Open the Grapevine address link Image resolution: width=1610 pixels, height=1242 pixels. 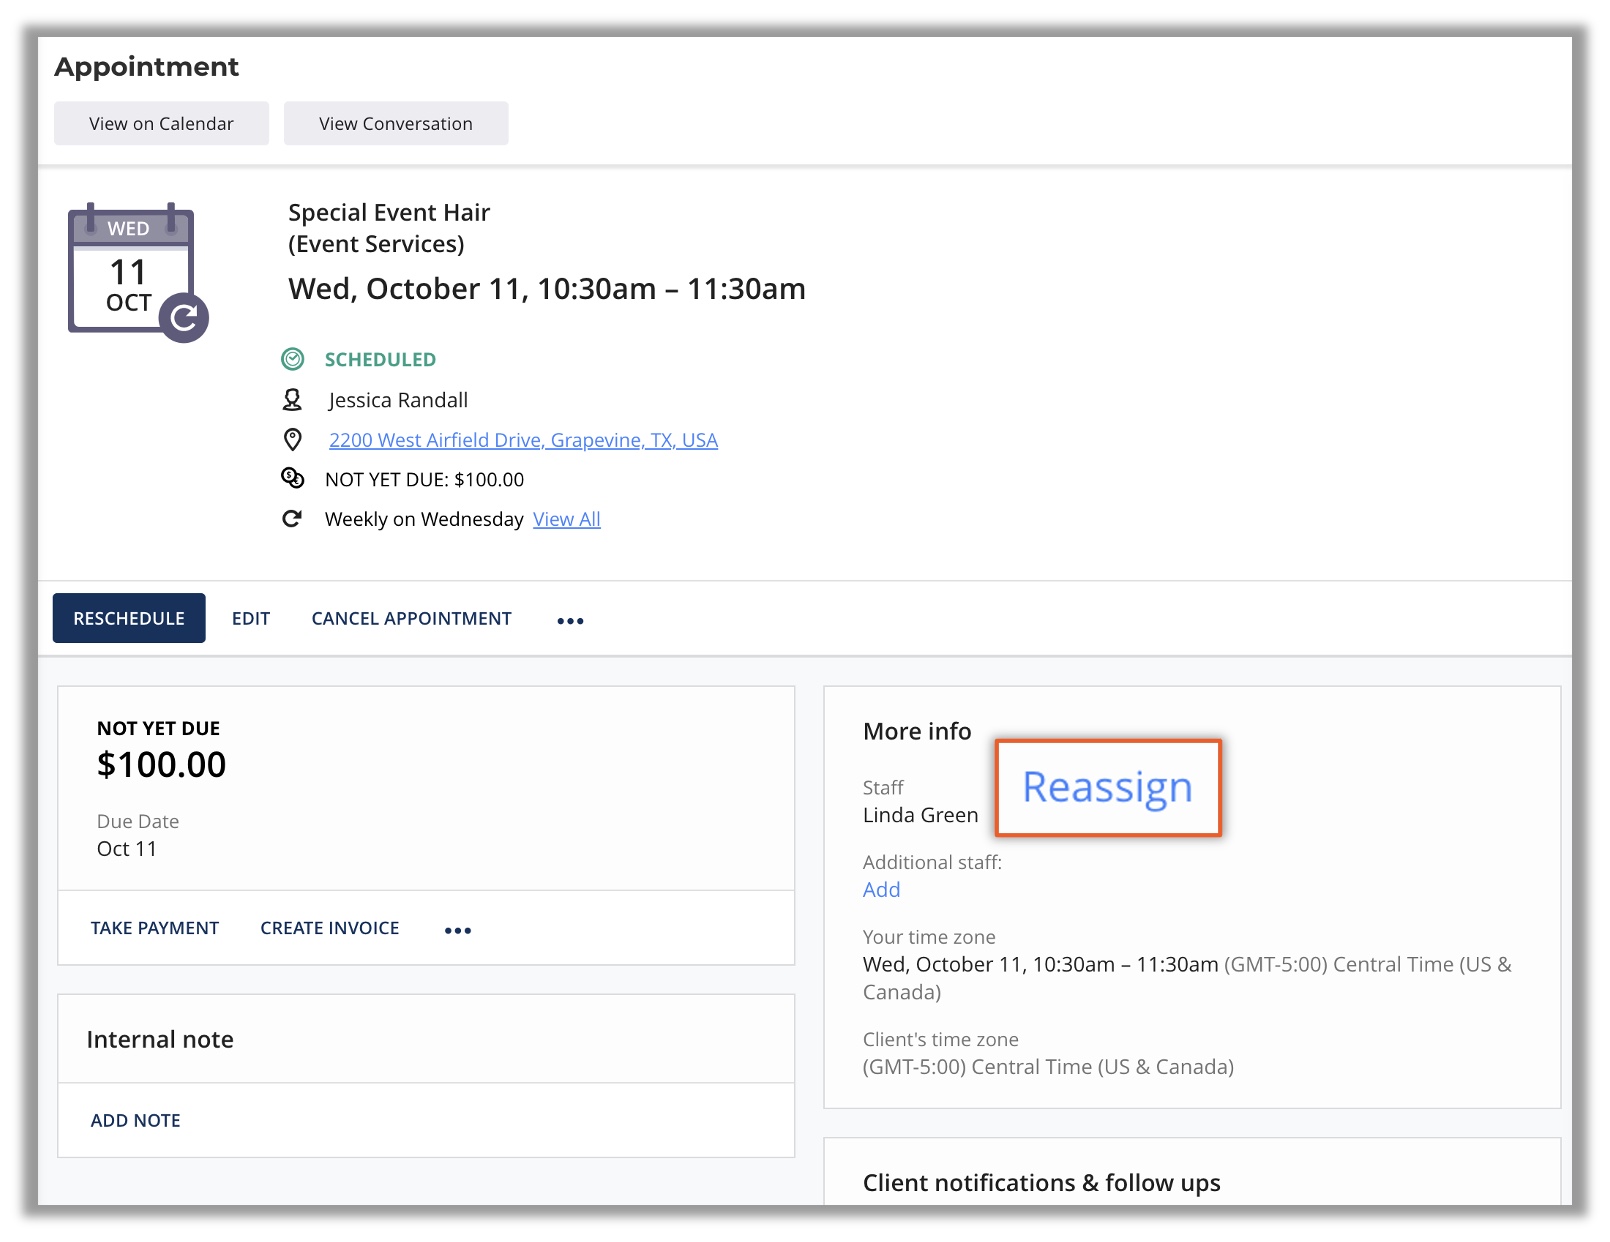[x=523, y=440]
